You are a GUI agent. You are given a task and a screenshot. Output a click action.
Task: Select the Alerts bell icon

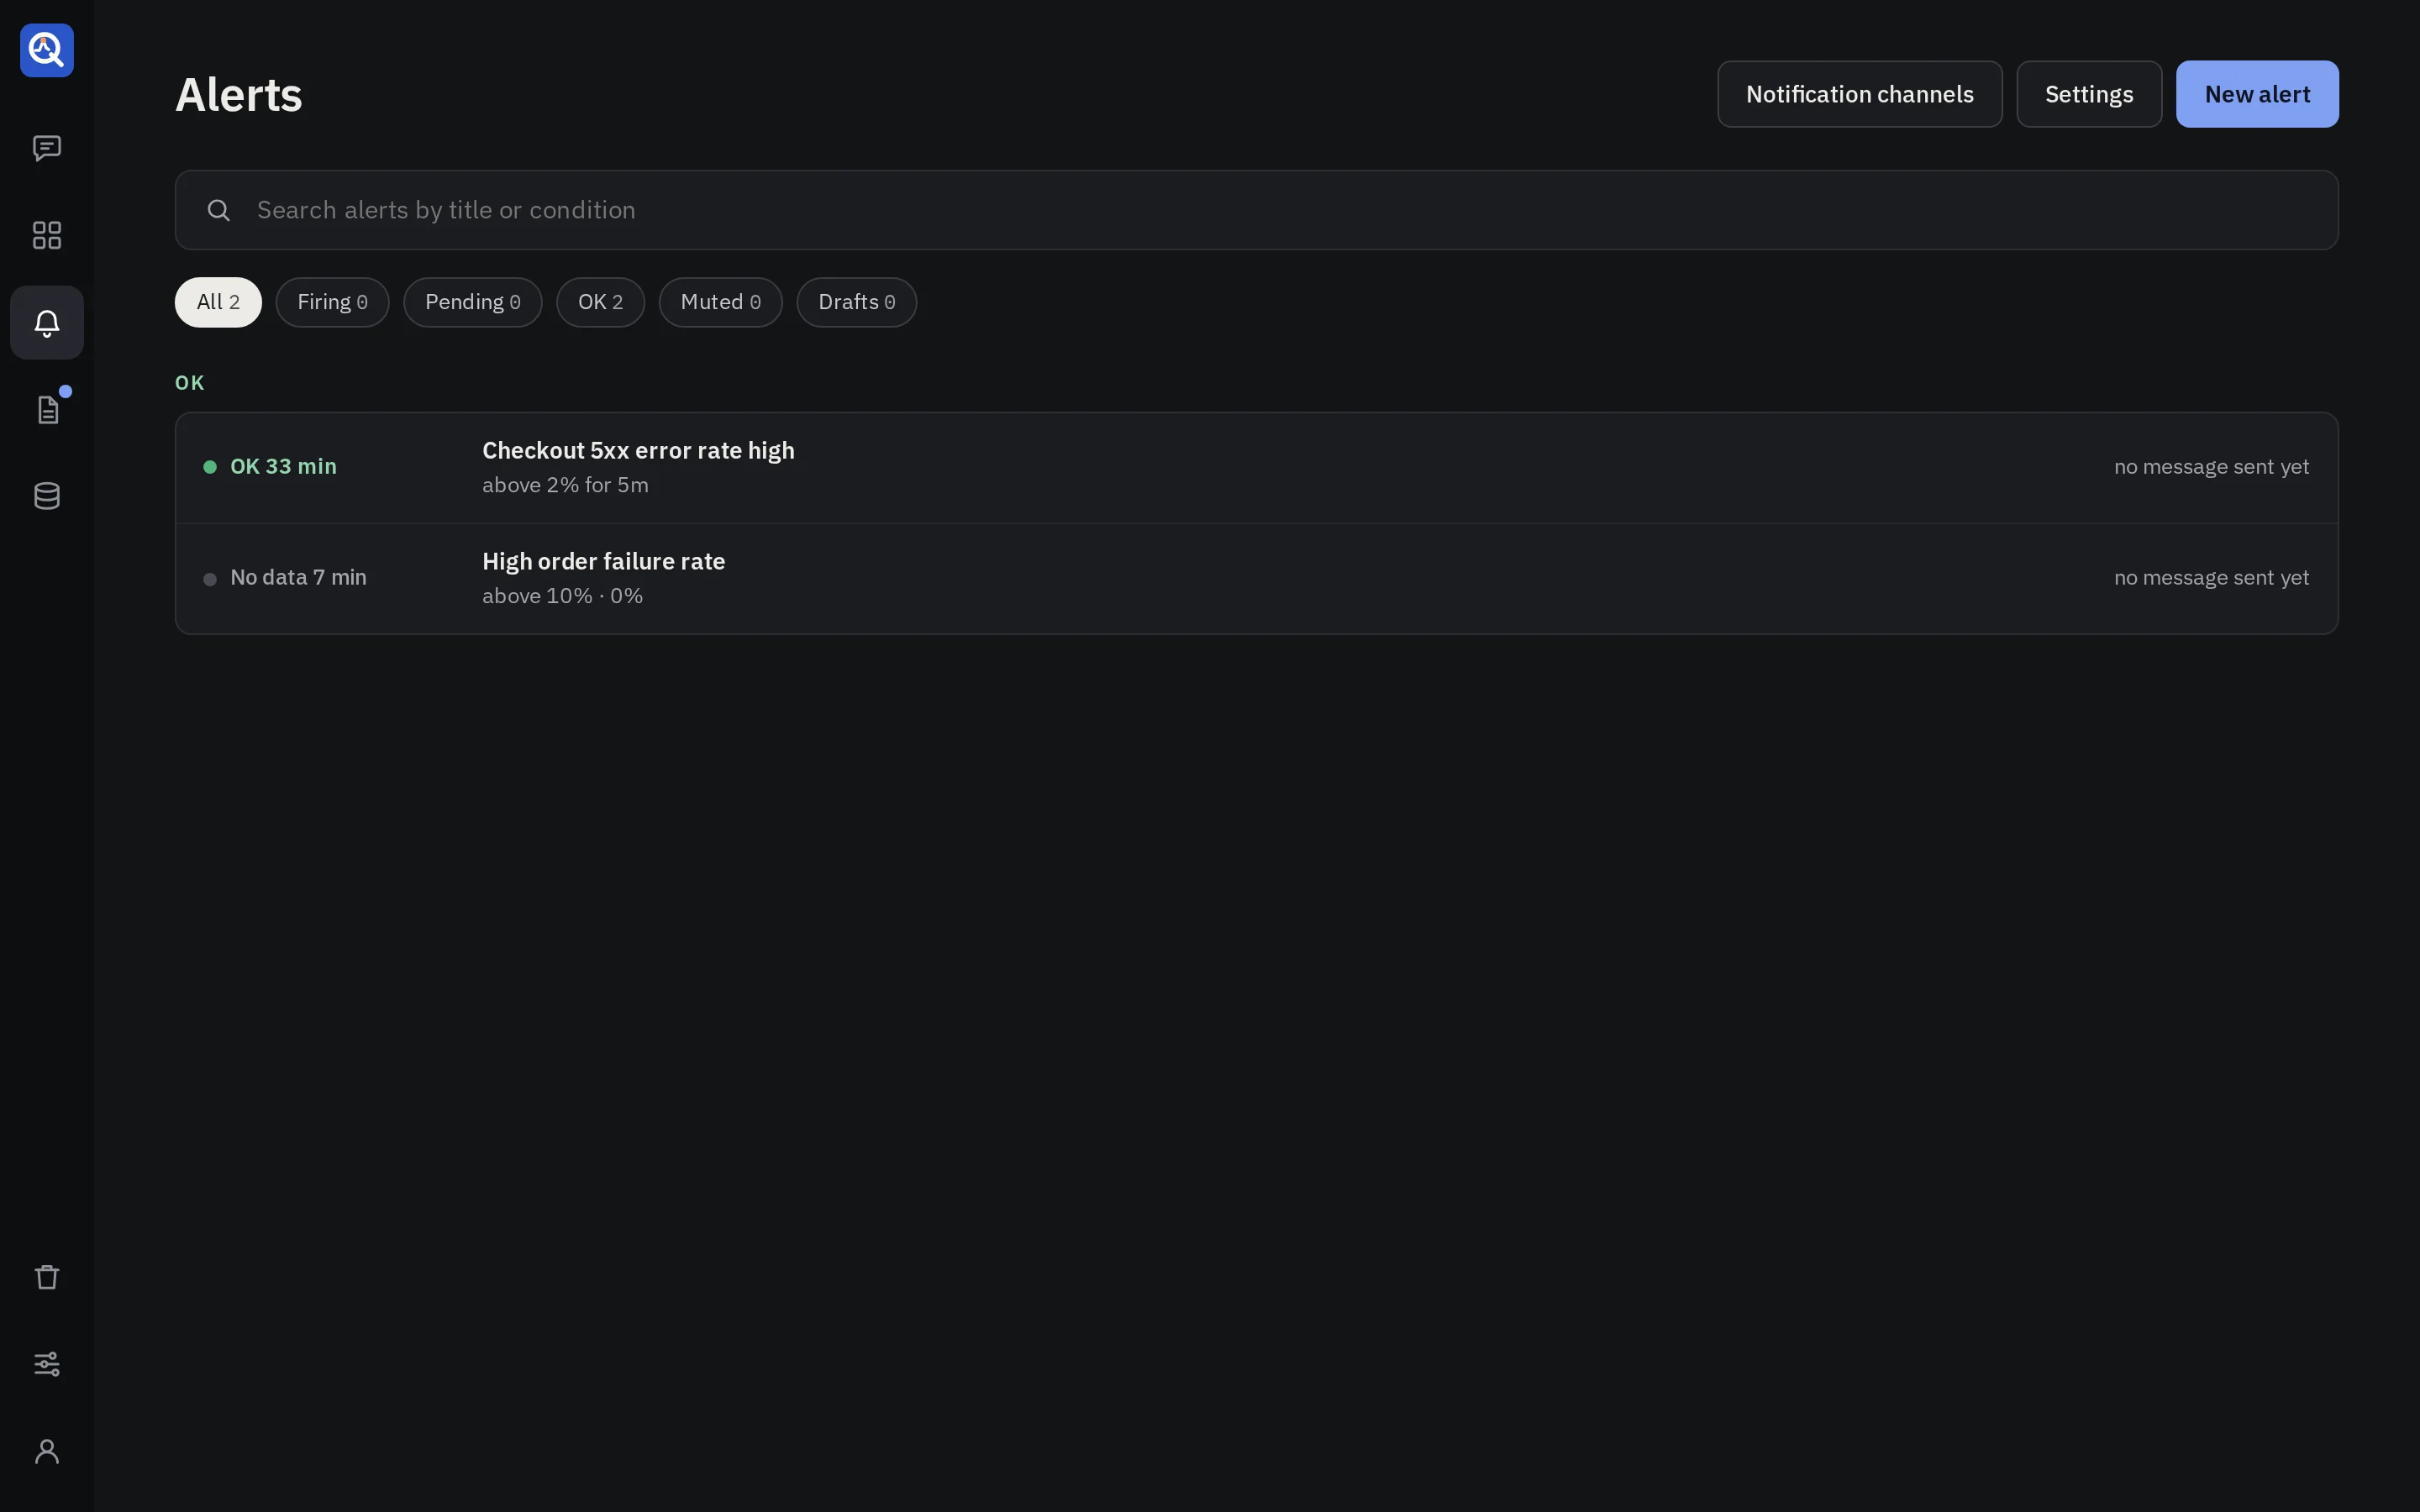pos(47,322)
